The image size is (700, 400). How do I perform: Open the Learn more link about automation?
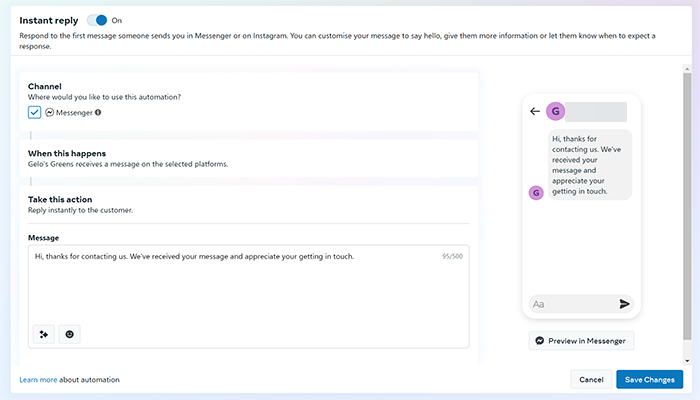38,379
